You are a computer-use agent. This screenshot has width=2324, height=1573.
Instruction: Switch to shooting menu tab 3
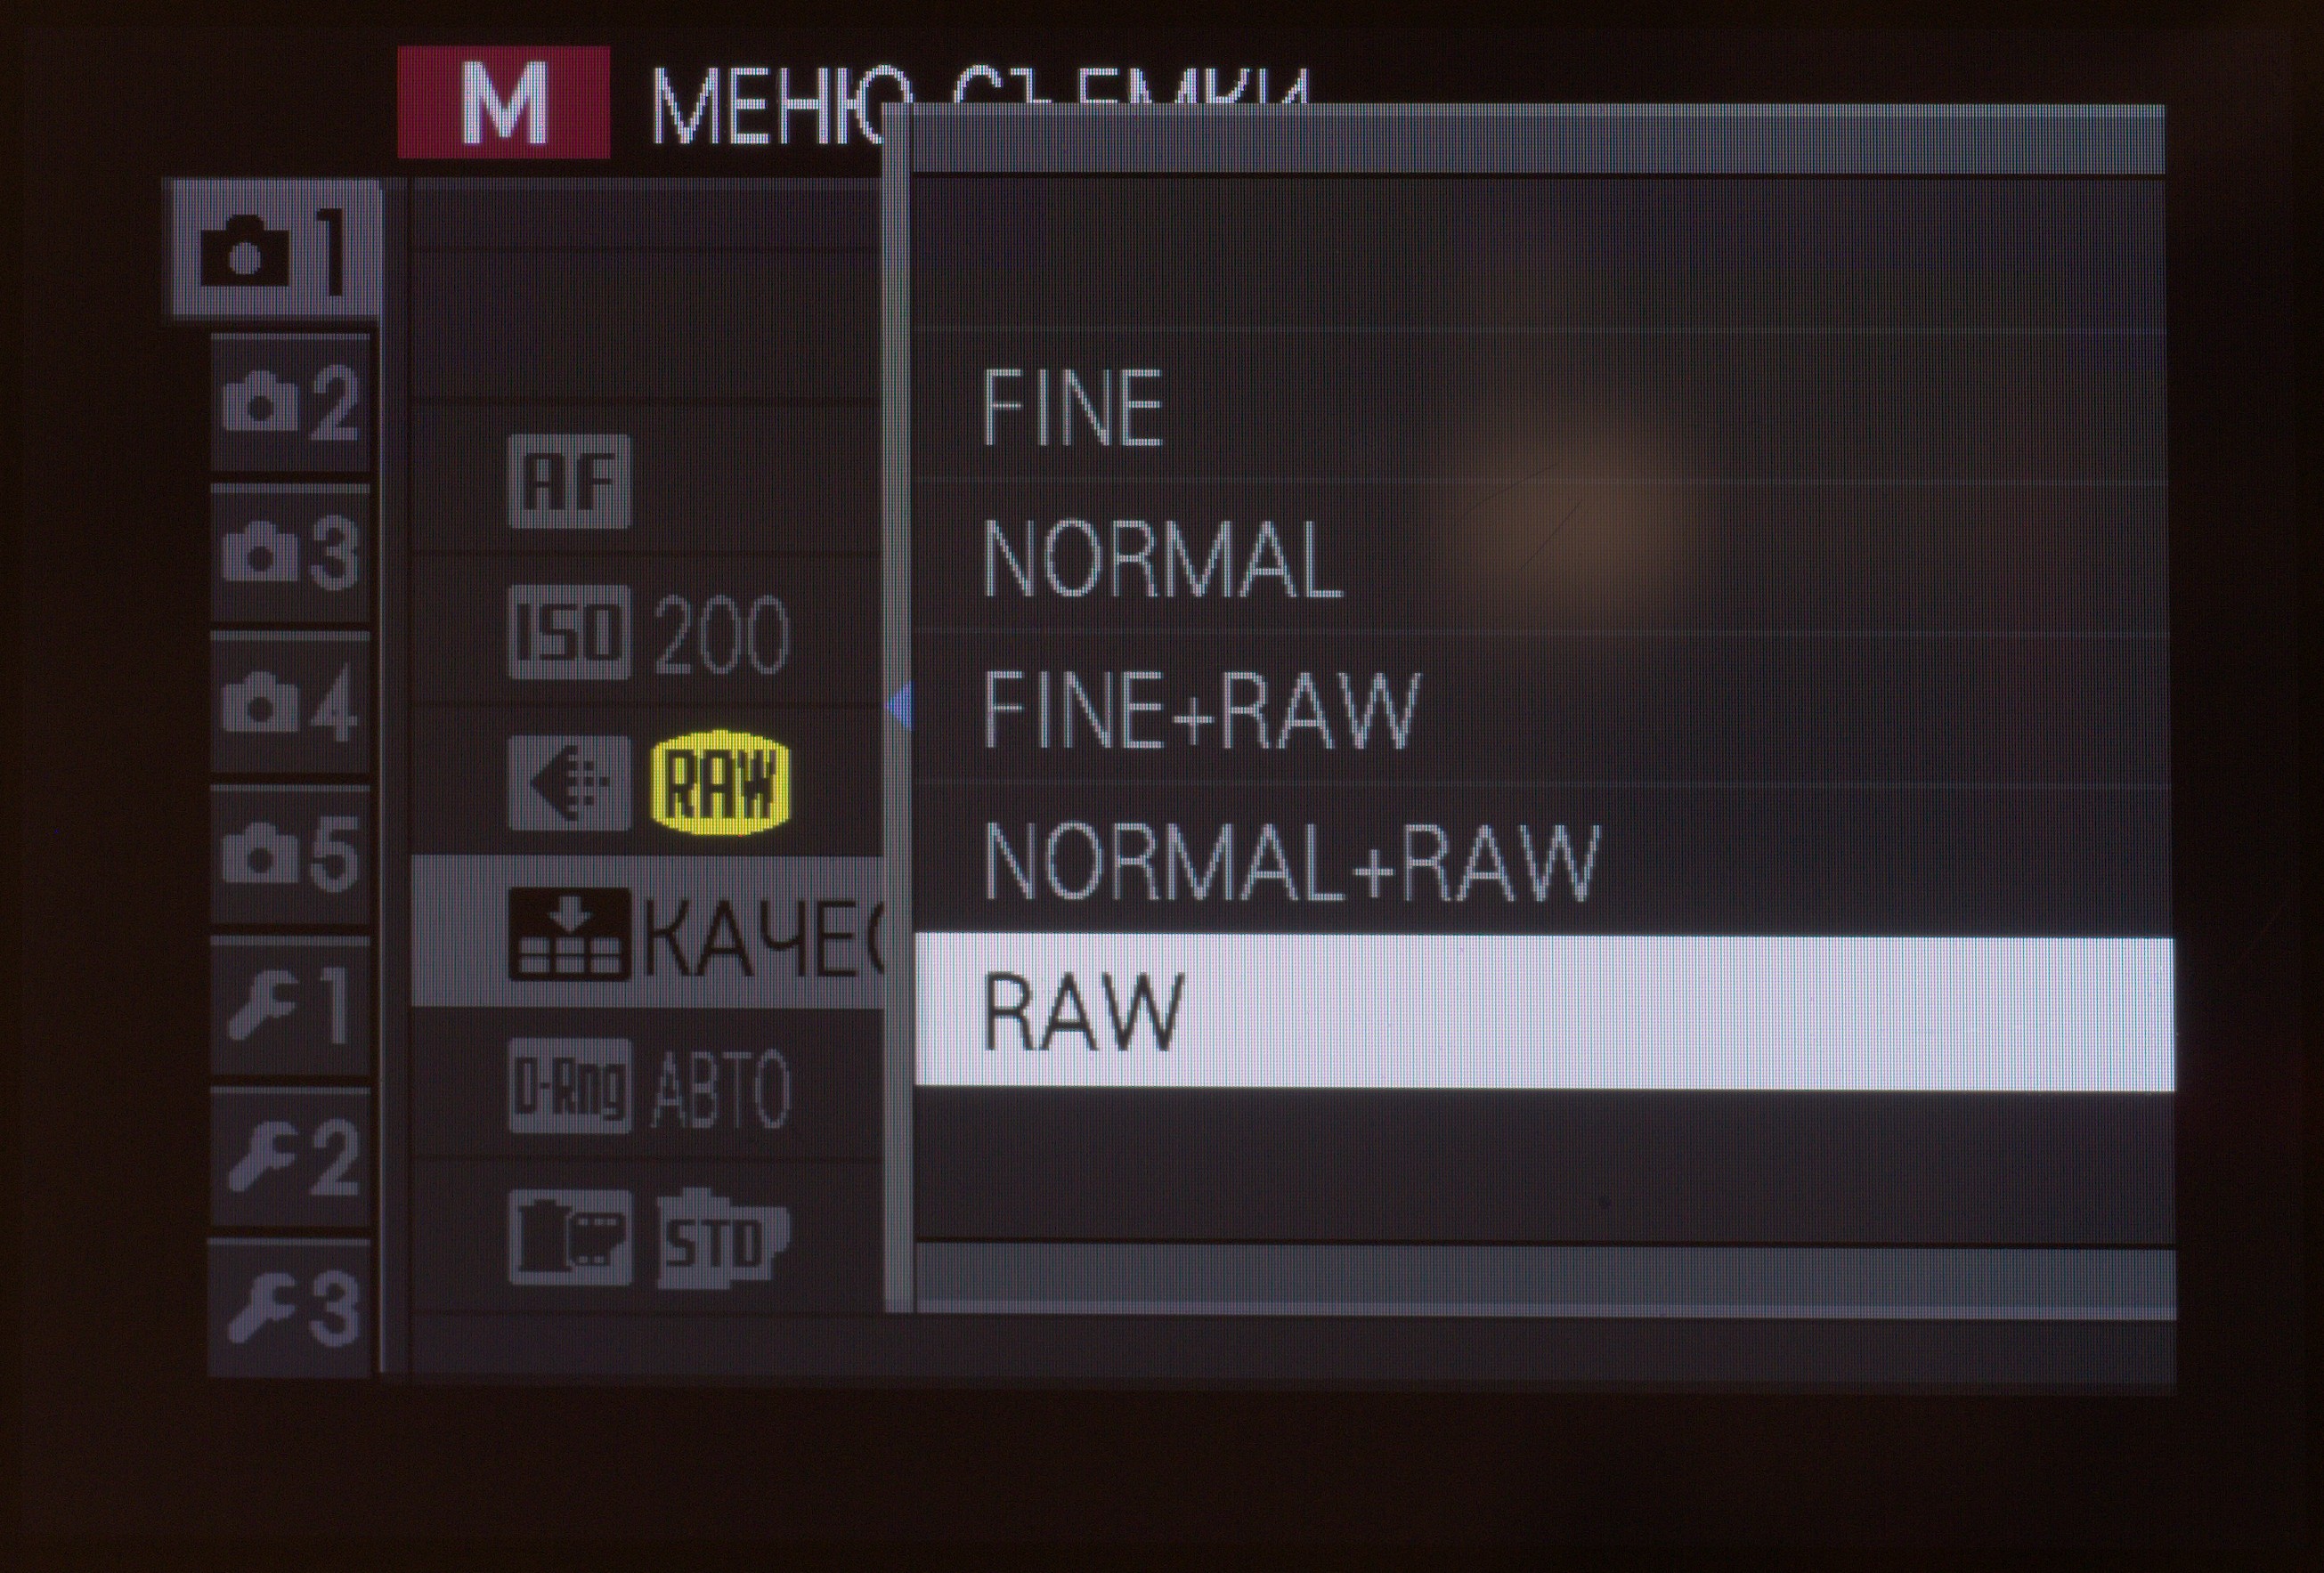point(291,553)
